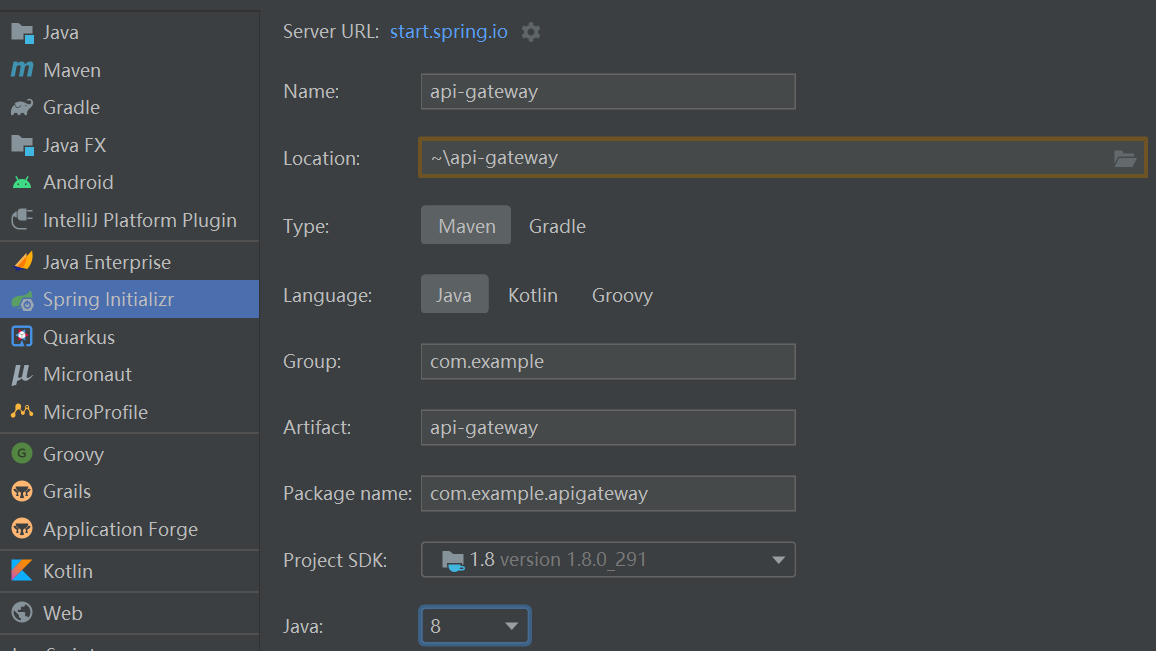Click the Application Forge icon
1156x651 pixels.
pos(22,529)
